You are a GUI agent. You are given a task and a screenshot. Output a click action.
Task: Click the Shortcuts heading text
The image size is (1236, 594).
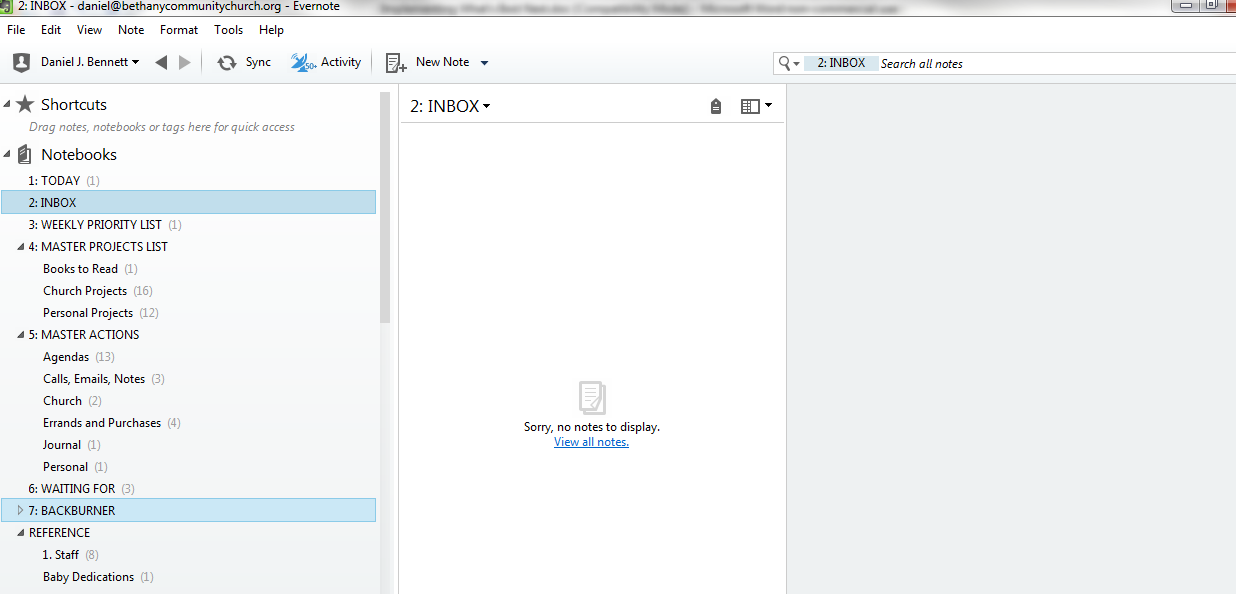coord(74,105)
